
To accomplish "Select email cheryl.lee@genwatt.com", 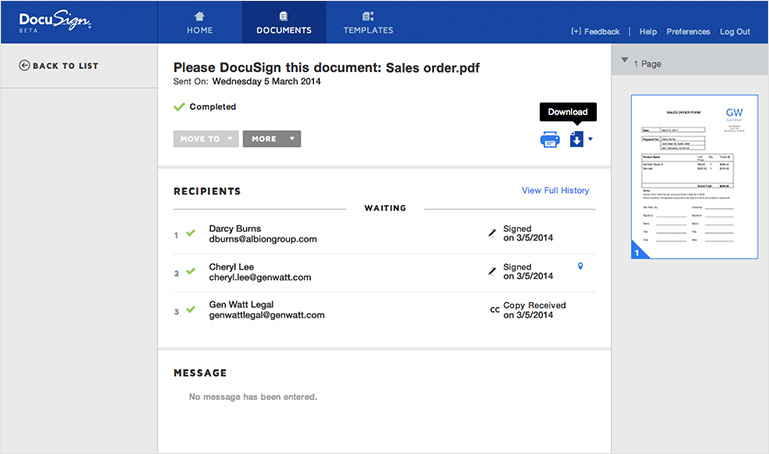I will (260, 277).
